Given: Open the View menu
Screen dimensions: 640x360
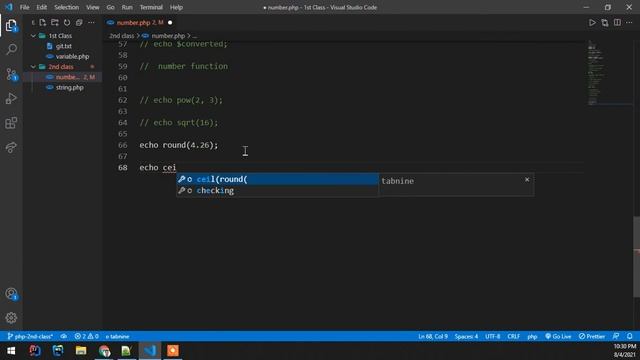Looking at the screenshot, I should coord(93,7).
